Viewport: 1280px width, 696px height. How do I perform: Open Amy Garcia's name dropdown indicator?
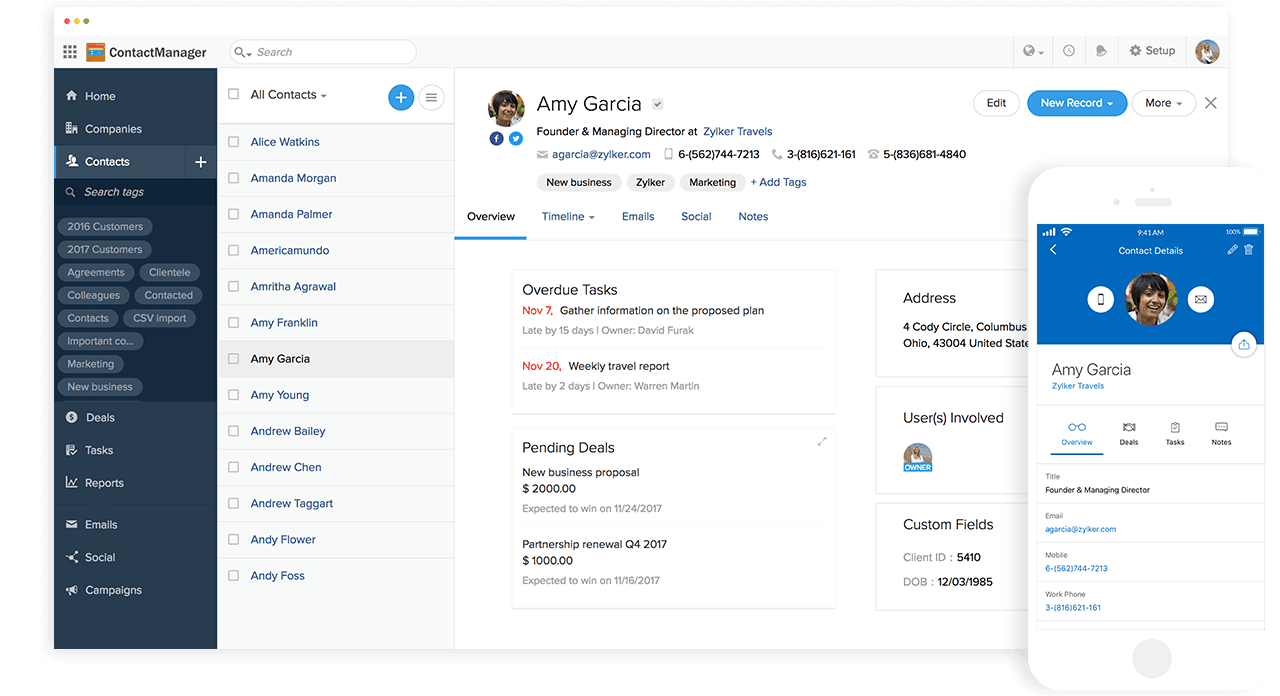pyautogui.click(x=658, y=104)
